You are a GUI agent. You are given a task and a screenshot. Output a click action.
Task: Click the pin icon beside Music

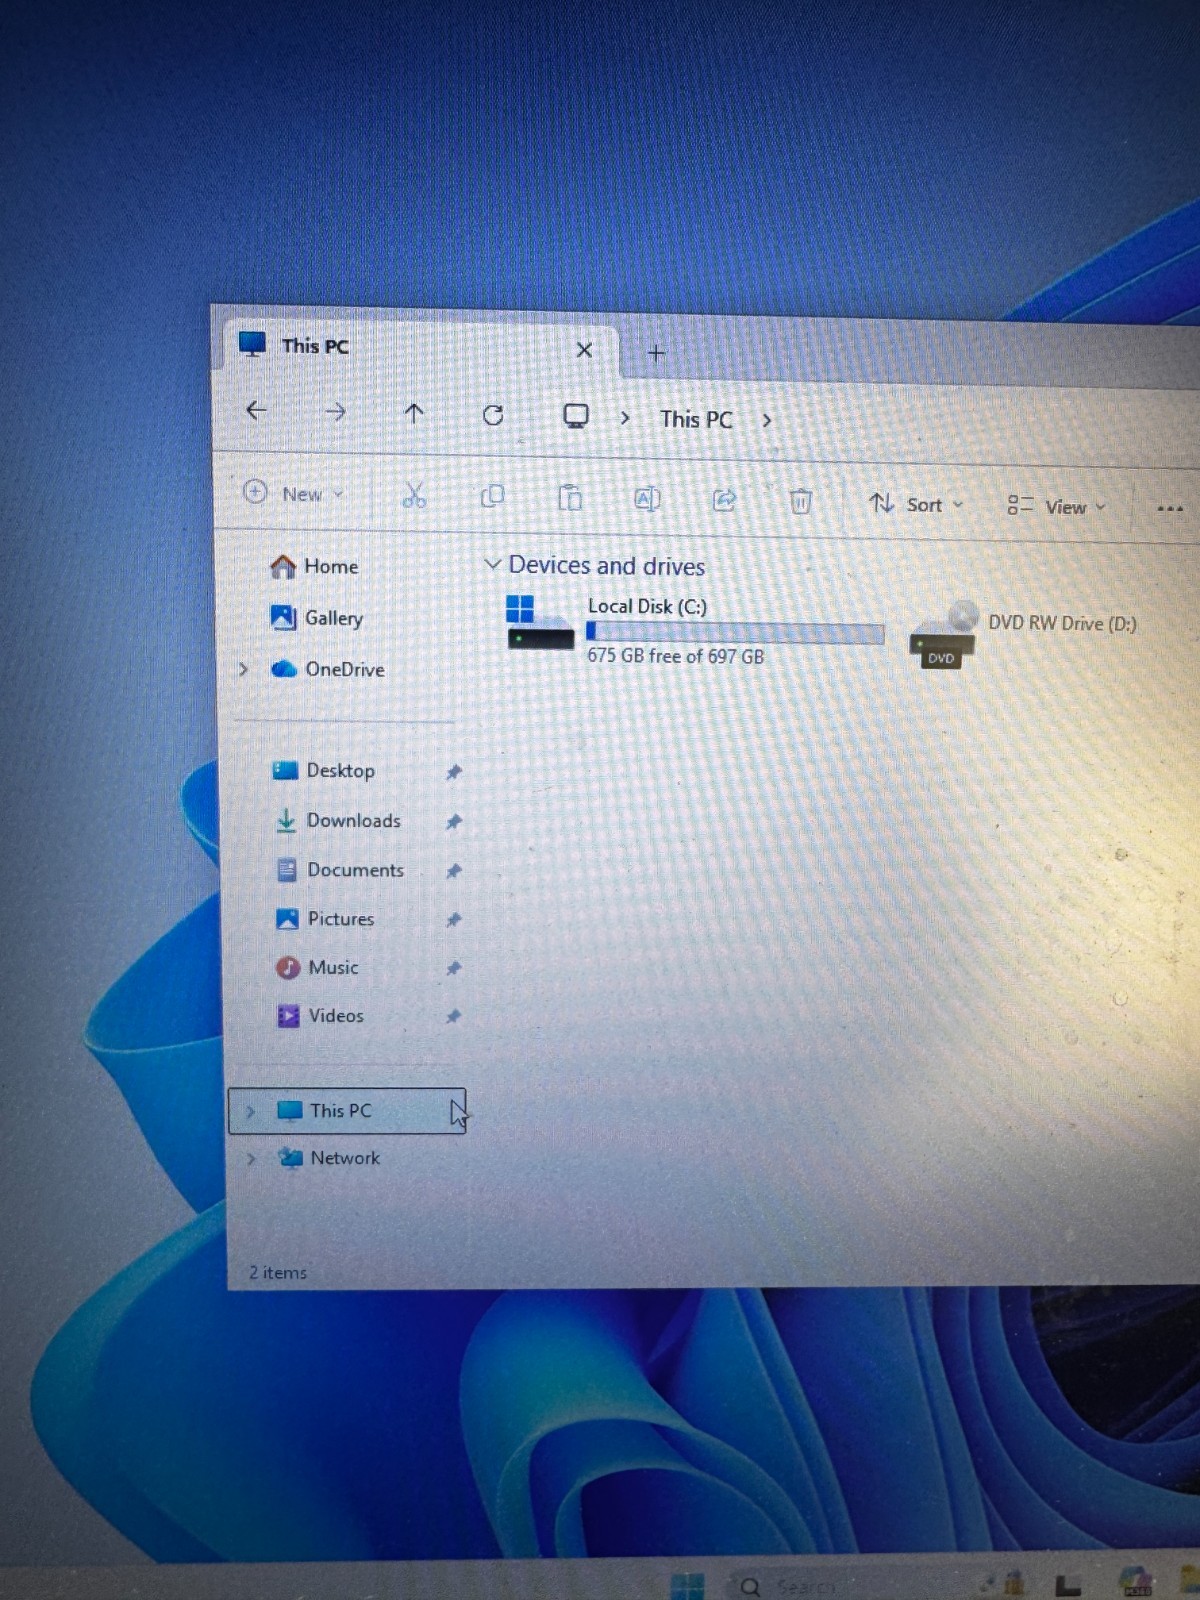pyautogui.click(x=453, y=968)
